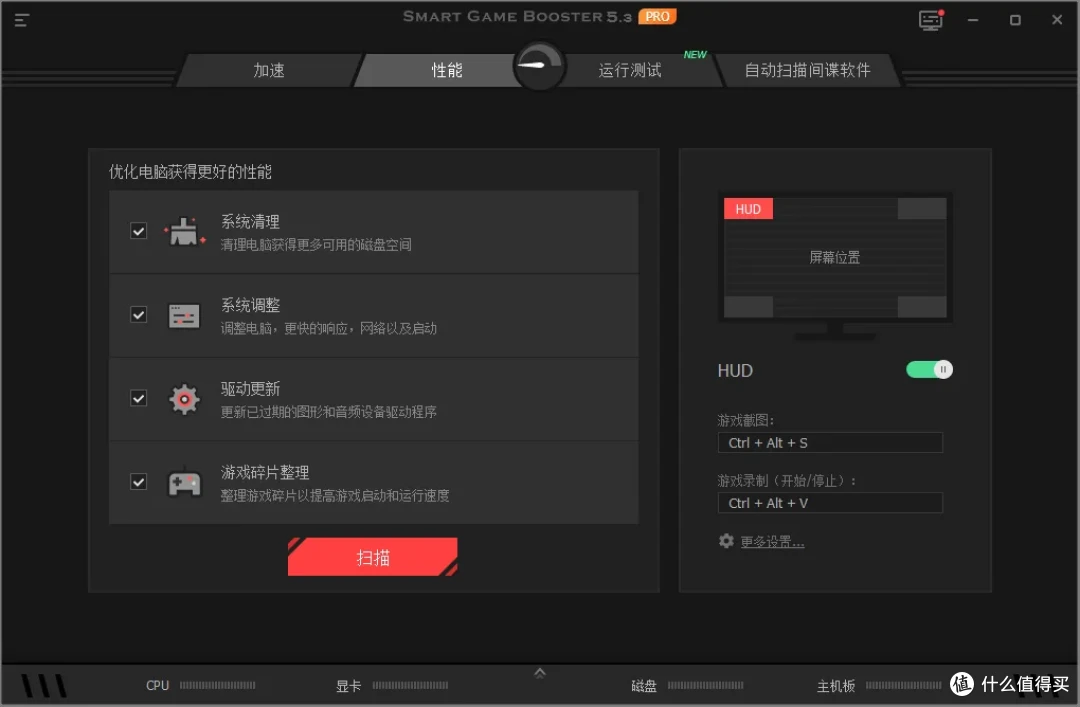Screen dimensions: 1080x707
Task: Click the 游戏截图 hotkey field
Action: [x=830, y=442]
